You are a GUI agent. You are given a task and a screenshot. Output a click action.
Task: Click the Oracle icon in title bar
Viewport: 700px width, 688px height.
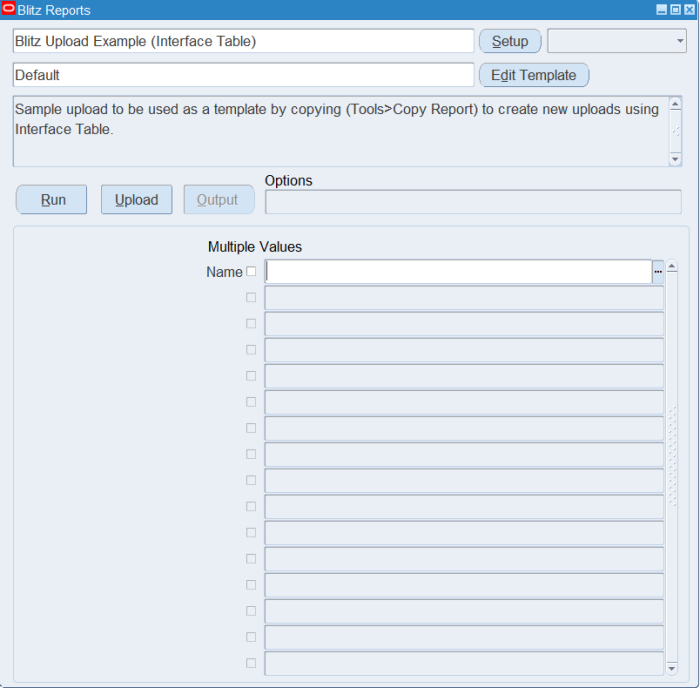click(8, 8)
